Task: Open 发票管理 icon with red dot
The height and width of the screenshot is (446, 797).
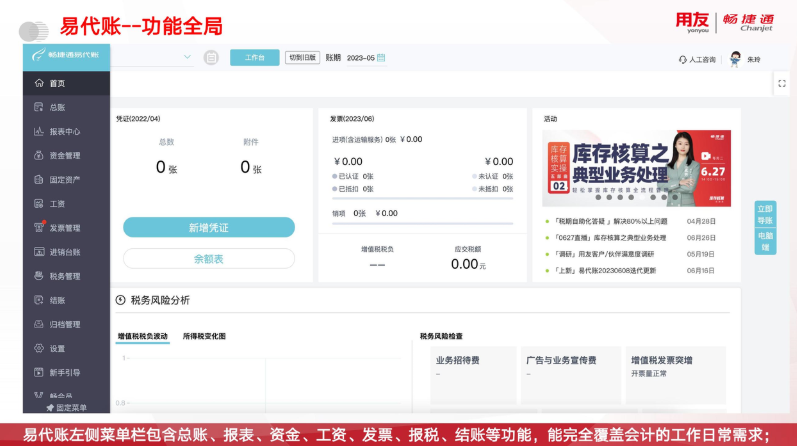Action: (x=39, y=227)
